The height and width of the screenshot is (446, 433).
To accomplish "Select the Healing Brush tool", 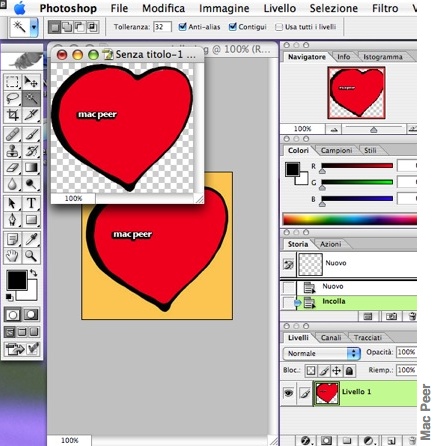I will pyautogui.click(x=13, y=135).
